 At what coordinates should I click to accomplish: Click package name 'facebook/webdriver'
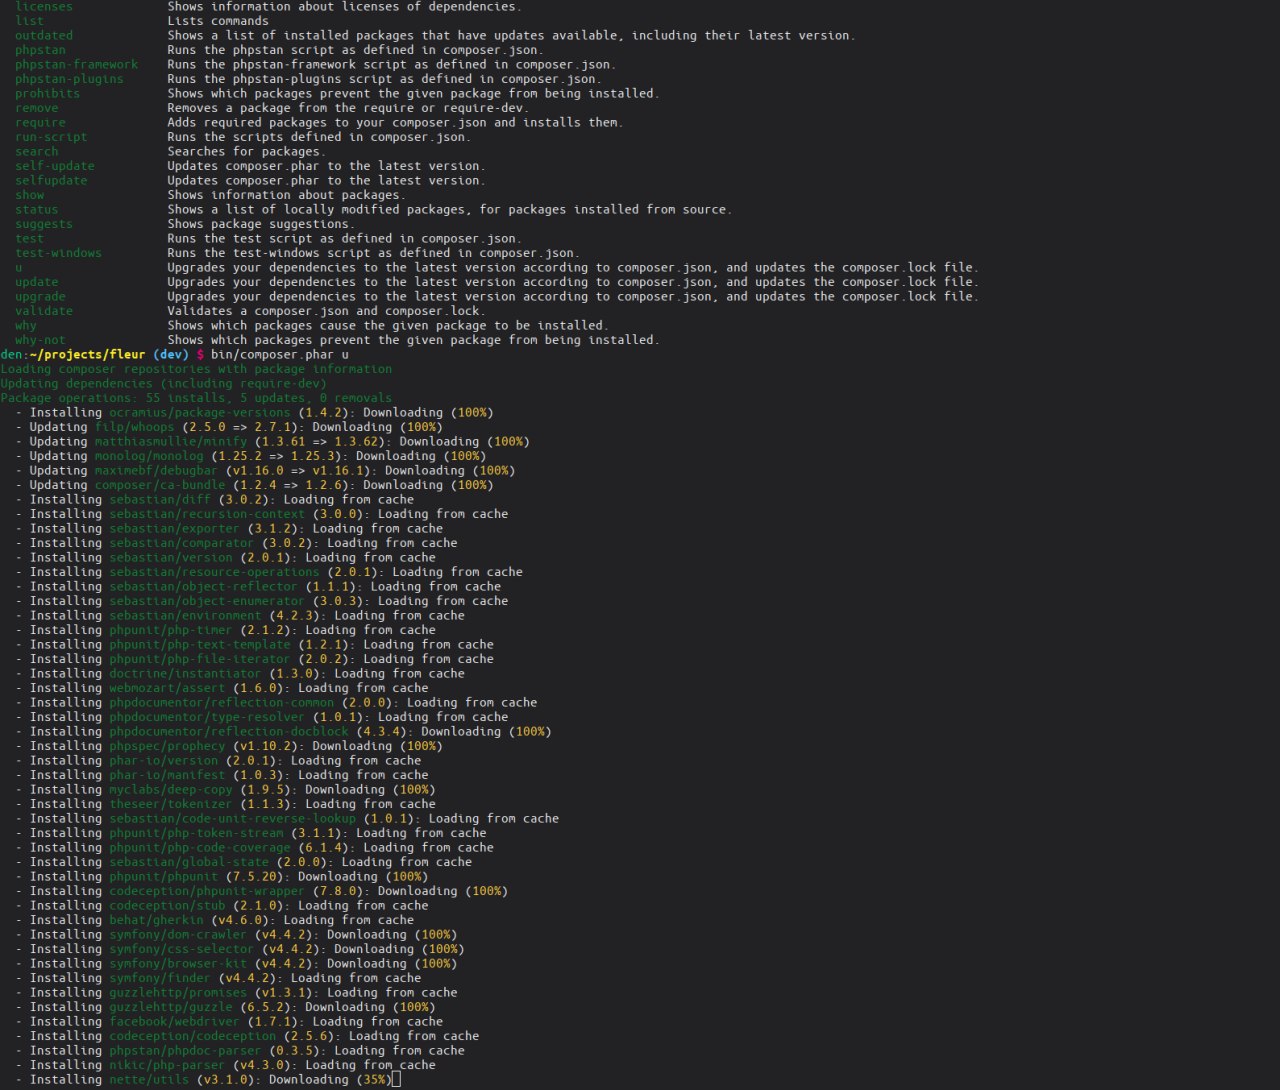coord(174,1022)
